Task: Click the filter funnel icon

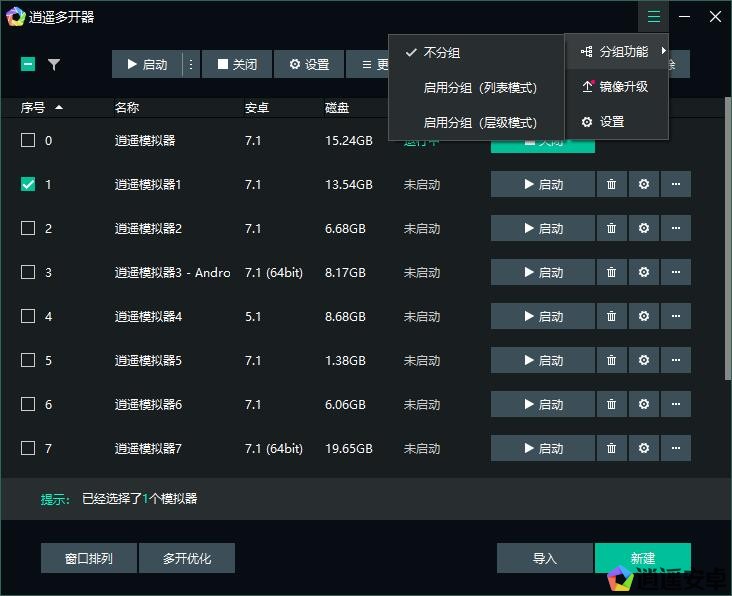Action: tap(54, 64)
